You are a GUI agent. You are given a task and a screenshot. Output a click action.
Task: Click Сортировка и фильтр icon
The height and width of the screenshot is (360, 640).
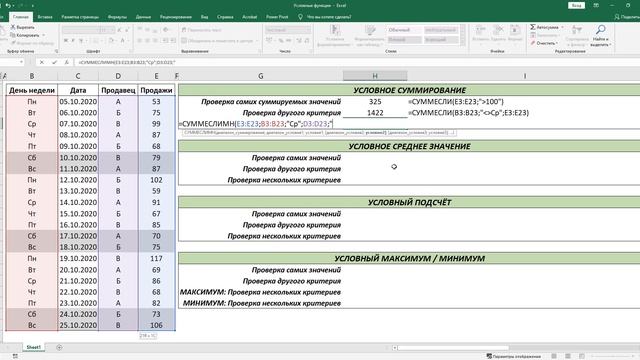(x=577, y=30)
